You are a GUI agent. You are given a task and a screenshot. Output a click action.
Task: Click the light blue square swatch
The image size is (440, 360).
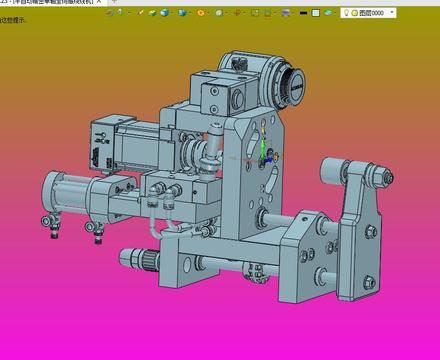tap(316, 13)
